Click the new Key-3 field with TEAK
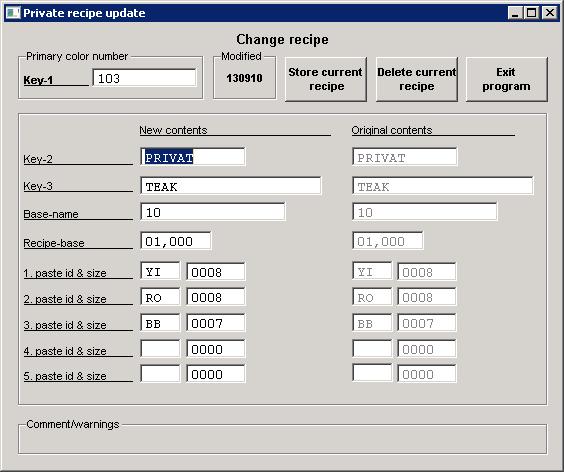The width and height of the screenshot is (564, 472). pos(231,186)
